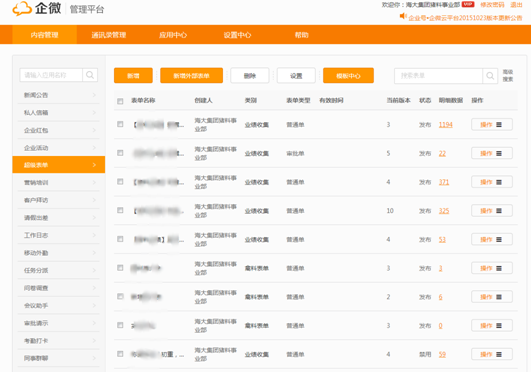Open the 应用中心 tab
This screenshot has height=372, width=531.
pyautogui.click(x=173, y=35)
